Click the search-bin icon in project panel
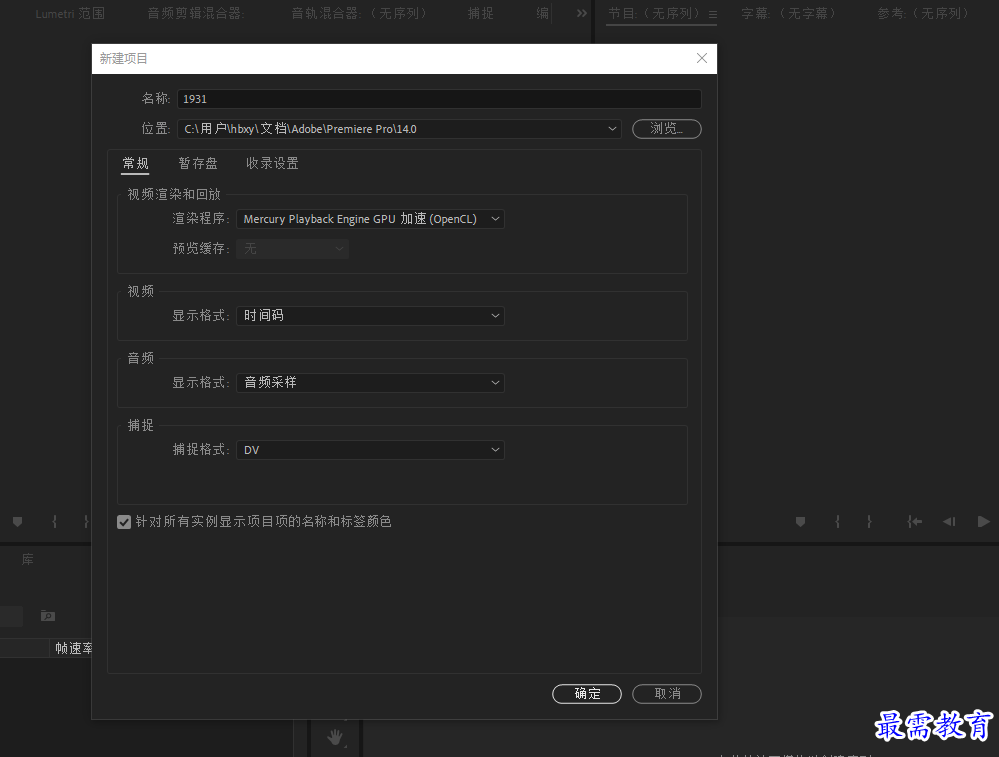 [48, 616]
